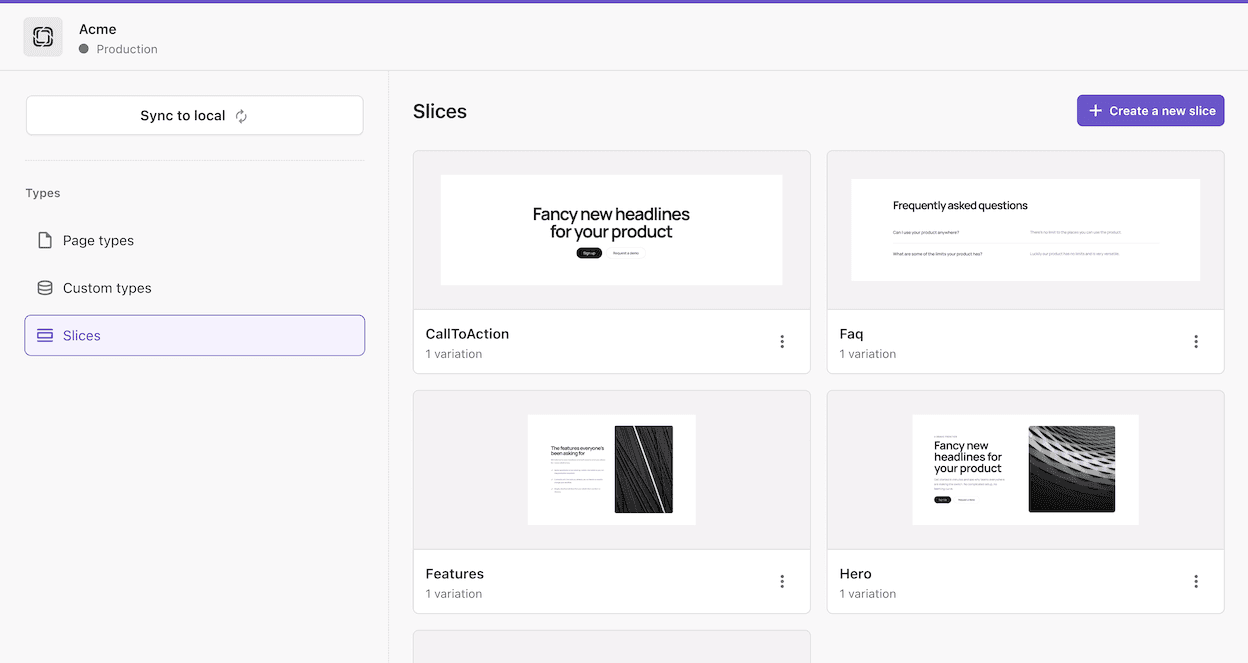Open the Faq three-dot menu
This screenshot has height=663, width=1248.
(x=1196, y=342)
